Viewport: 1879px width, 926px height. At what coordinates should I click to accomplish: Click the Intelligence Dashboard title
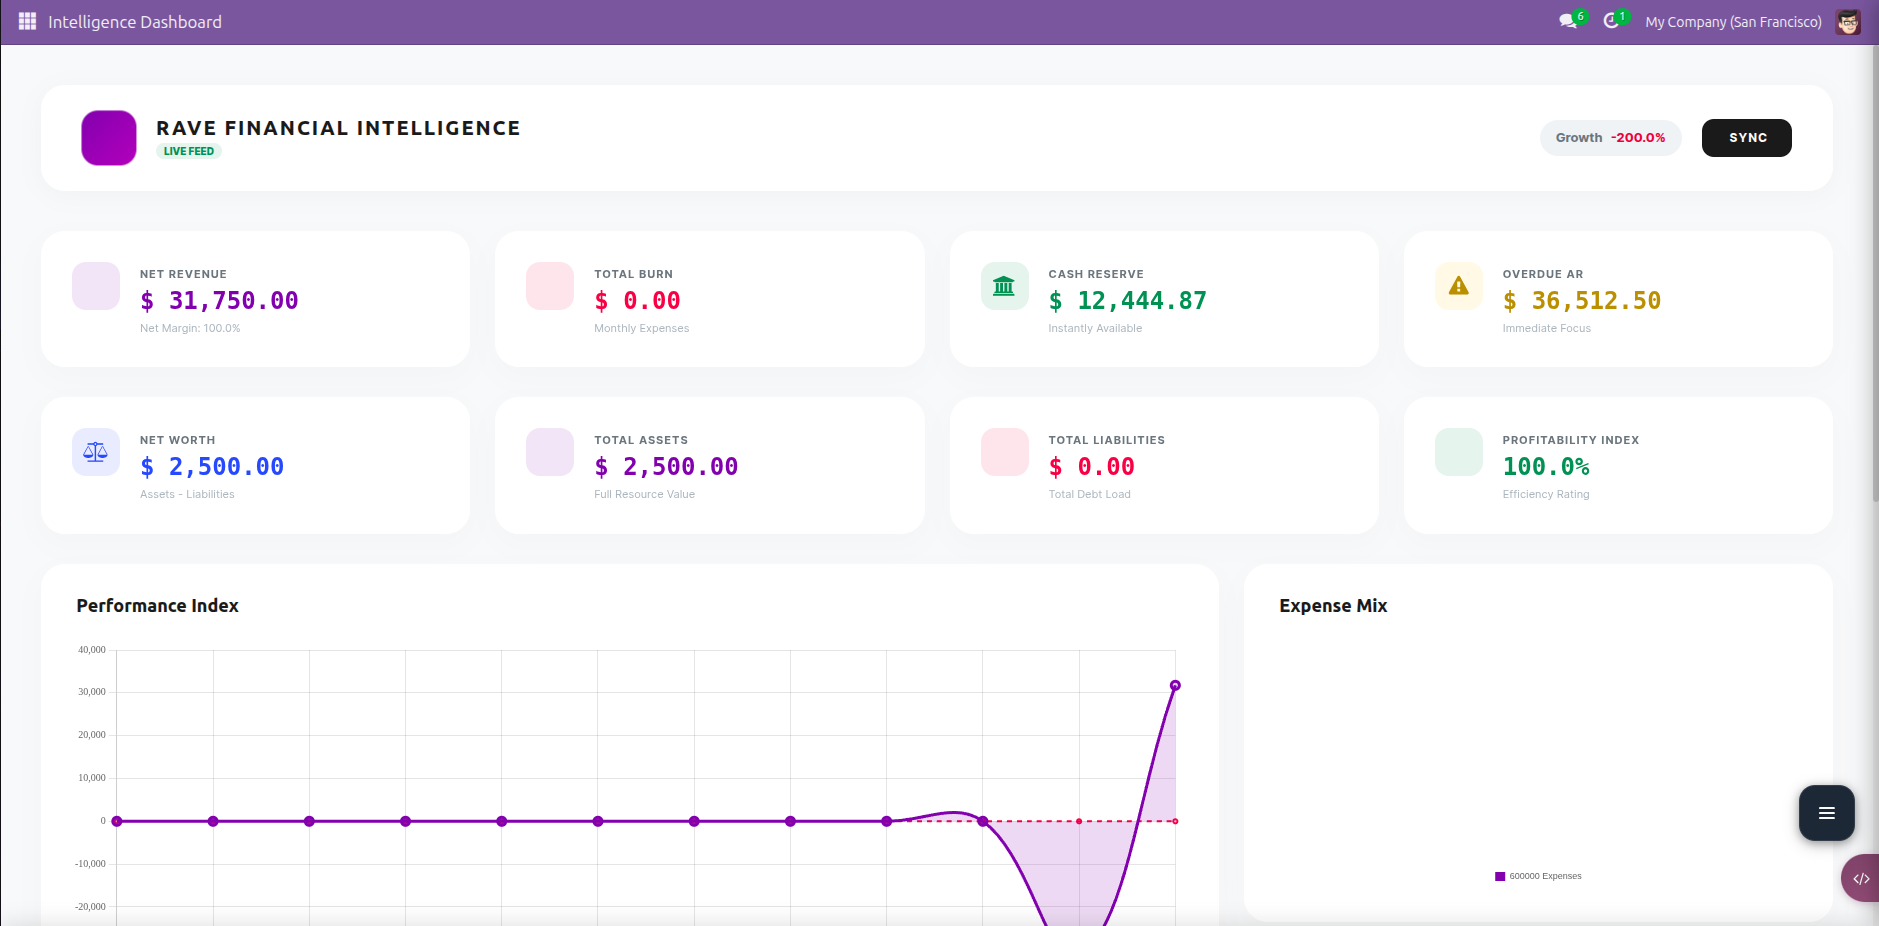(135, 22)
